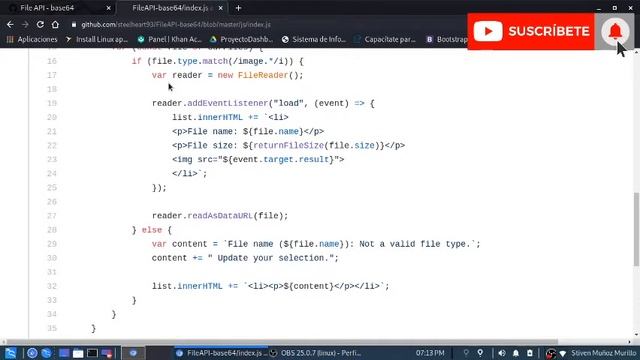The height and width of the screenshot is (360, 640).
Task: Reload the GitHub page
Action: (x=40, y=24)
